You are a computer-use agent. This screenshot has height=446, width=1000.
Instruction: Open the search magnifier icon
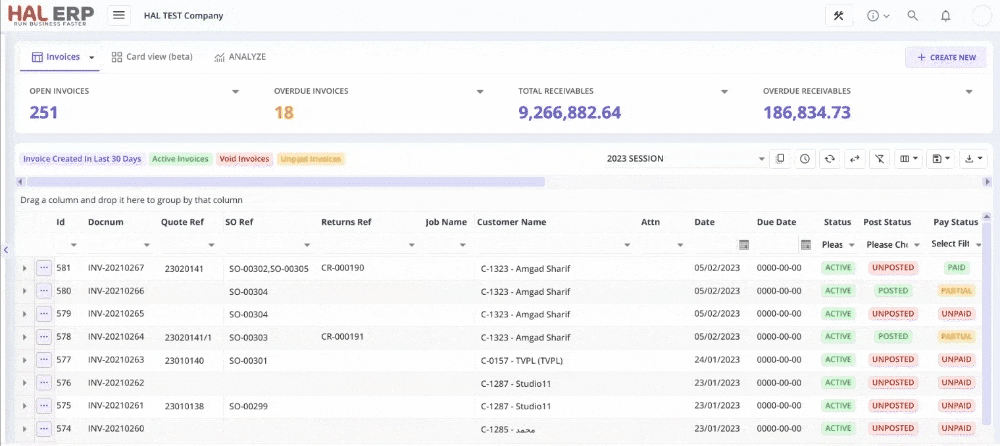(x=912, y=16)
